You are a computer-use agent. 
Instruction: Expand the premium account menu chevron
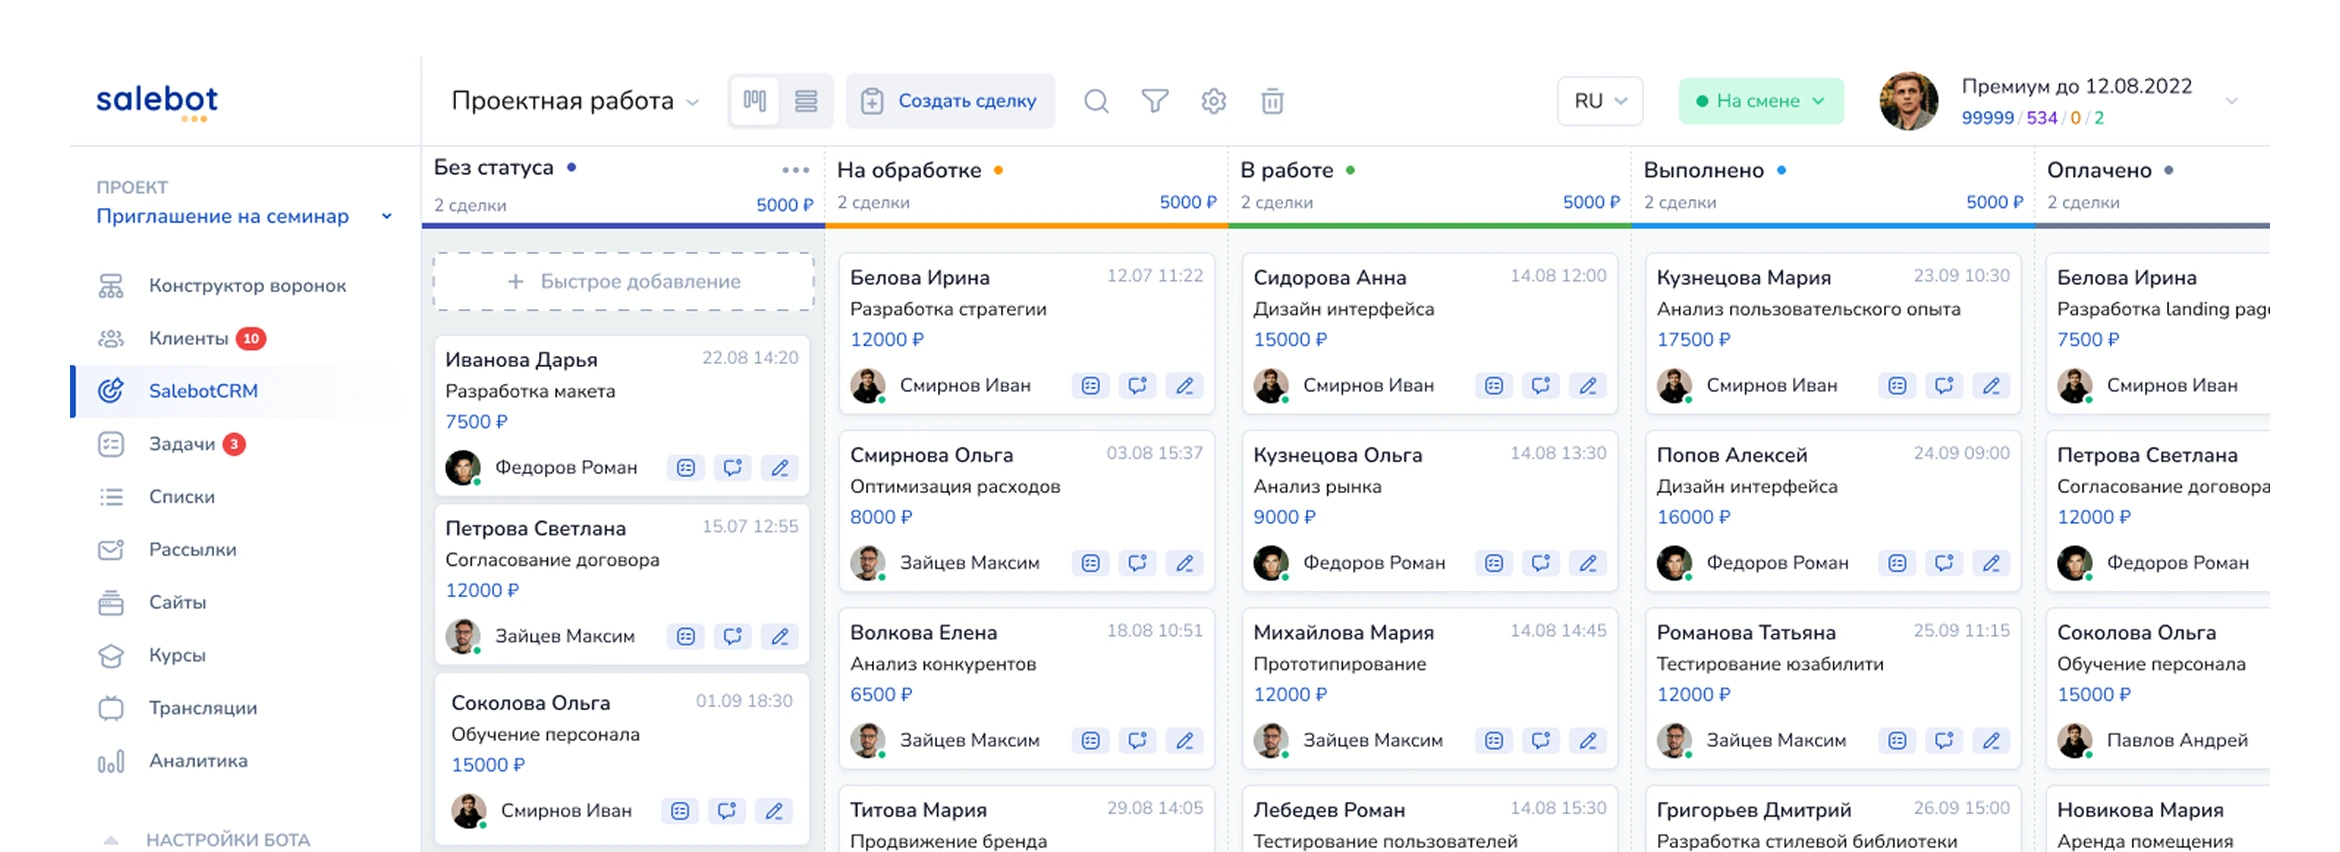(x=2231, y=101)
